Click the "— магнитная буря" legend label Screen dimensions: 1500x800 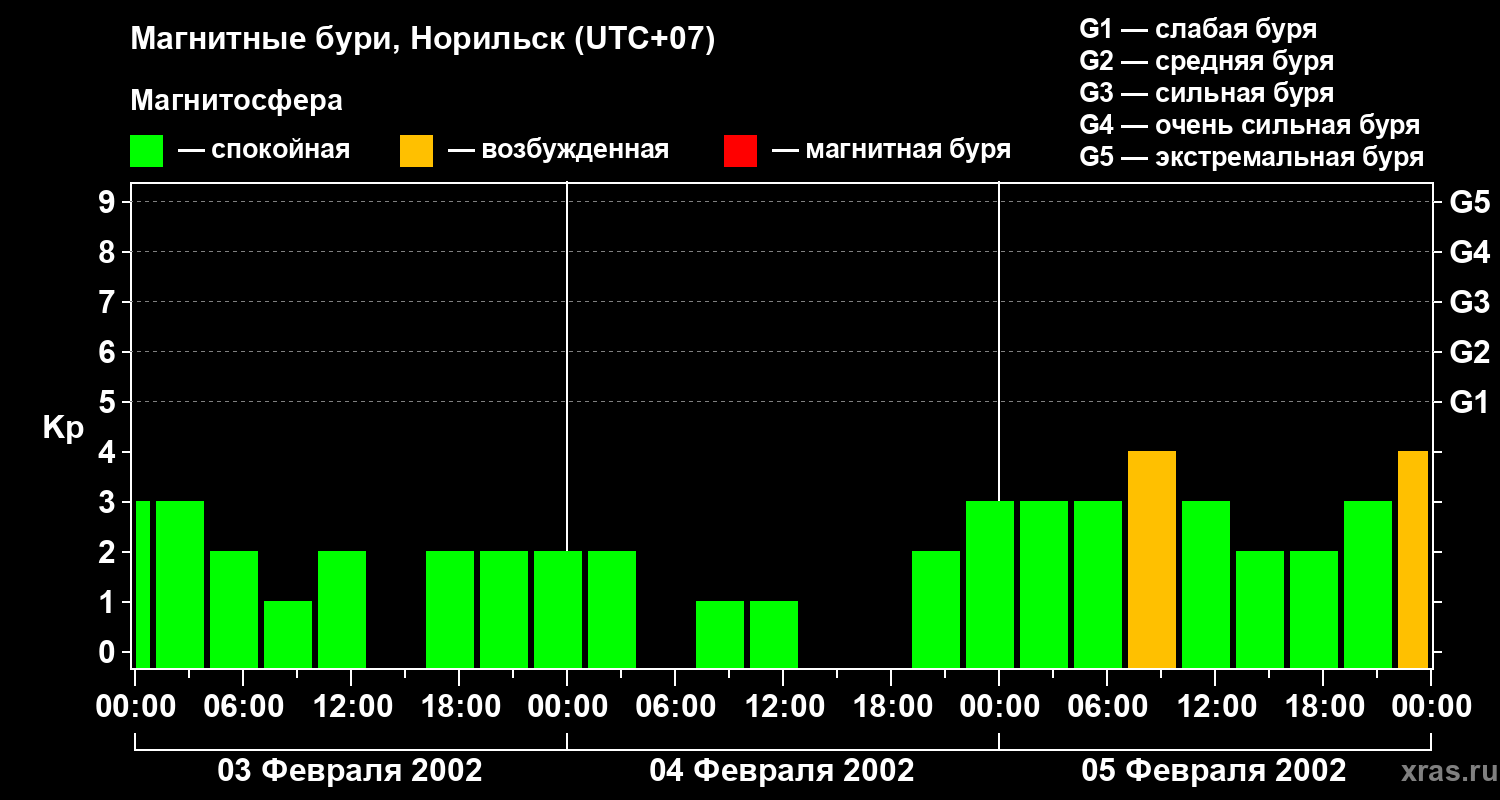891,151
